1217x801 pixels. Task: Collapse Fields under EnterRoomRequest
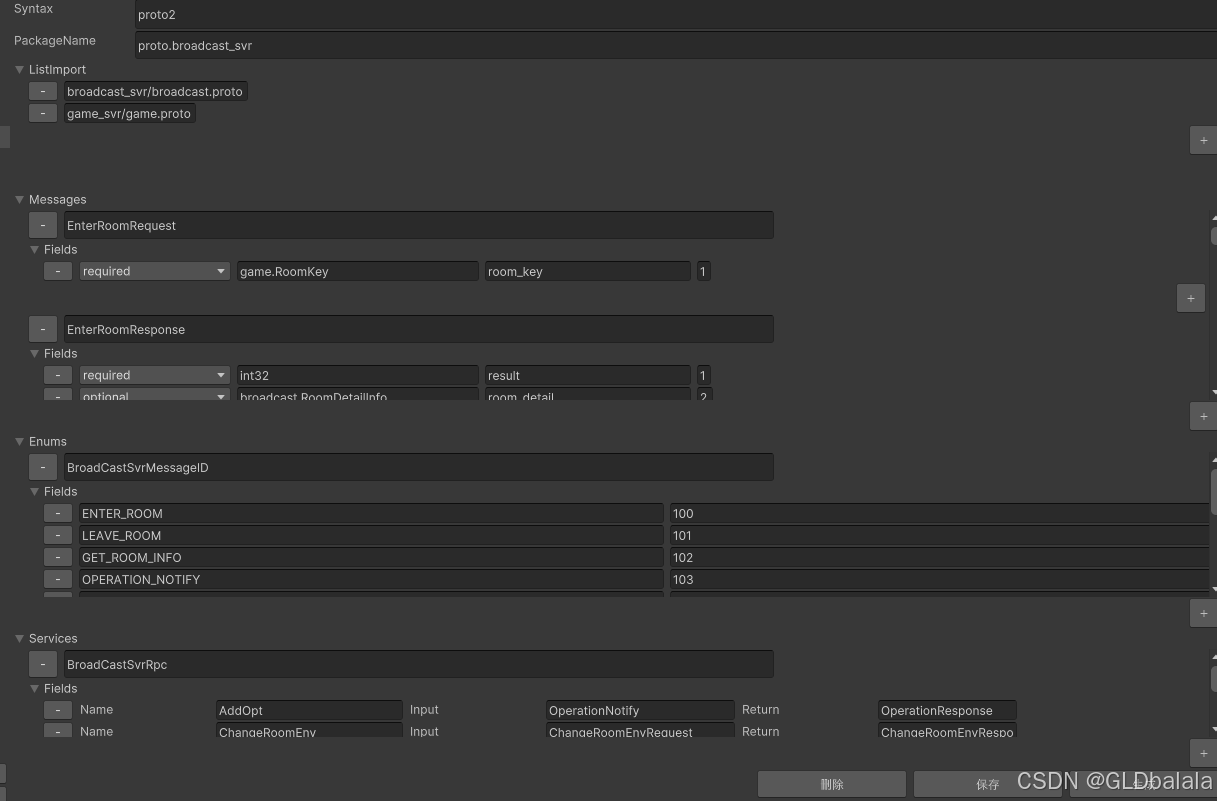(35, 250)
